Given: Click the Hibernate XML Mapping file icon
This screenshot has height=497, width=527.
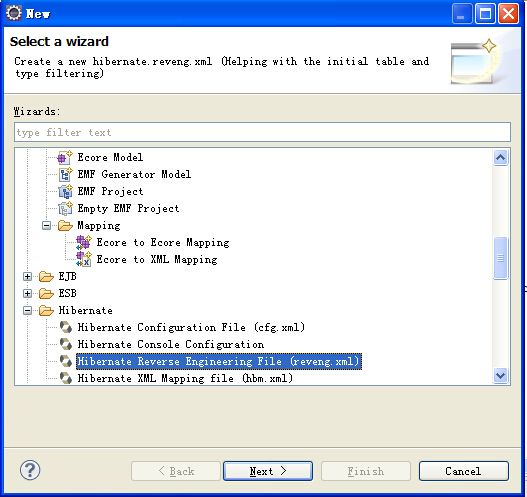Looking at the screenshot, I should [x=66, y=378].
